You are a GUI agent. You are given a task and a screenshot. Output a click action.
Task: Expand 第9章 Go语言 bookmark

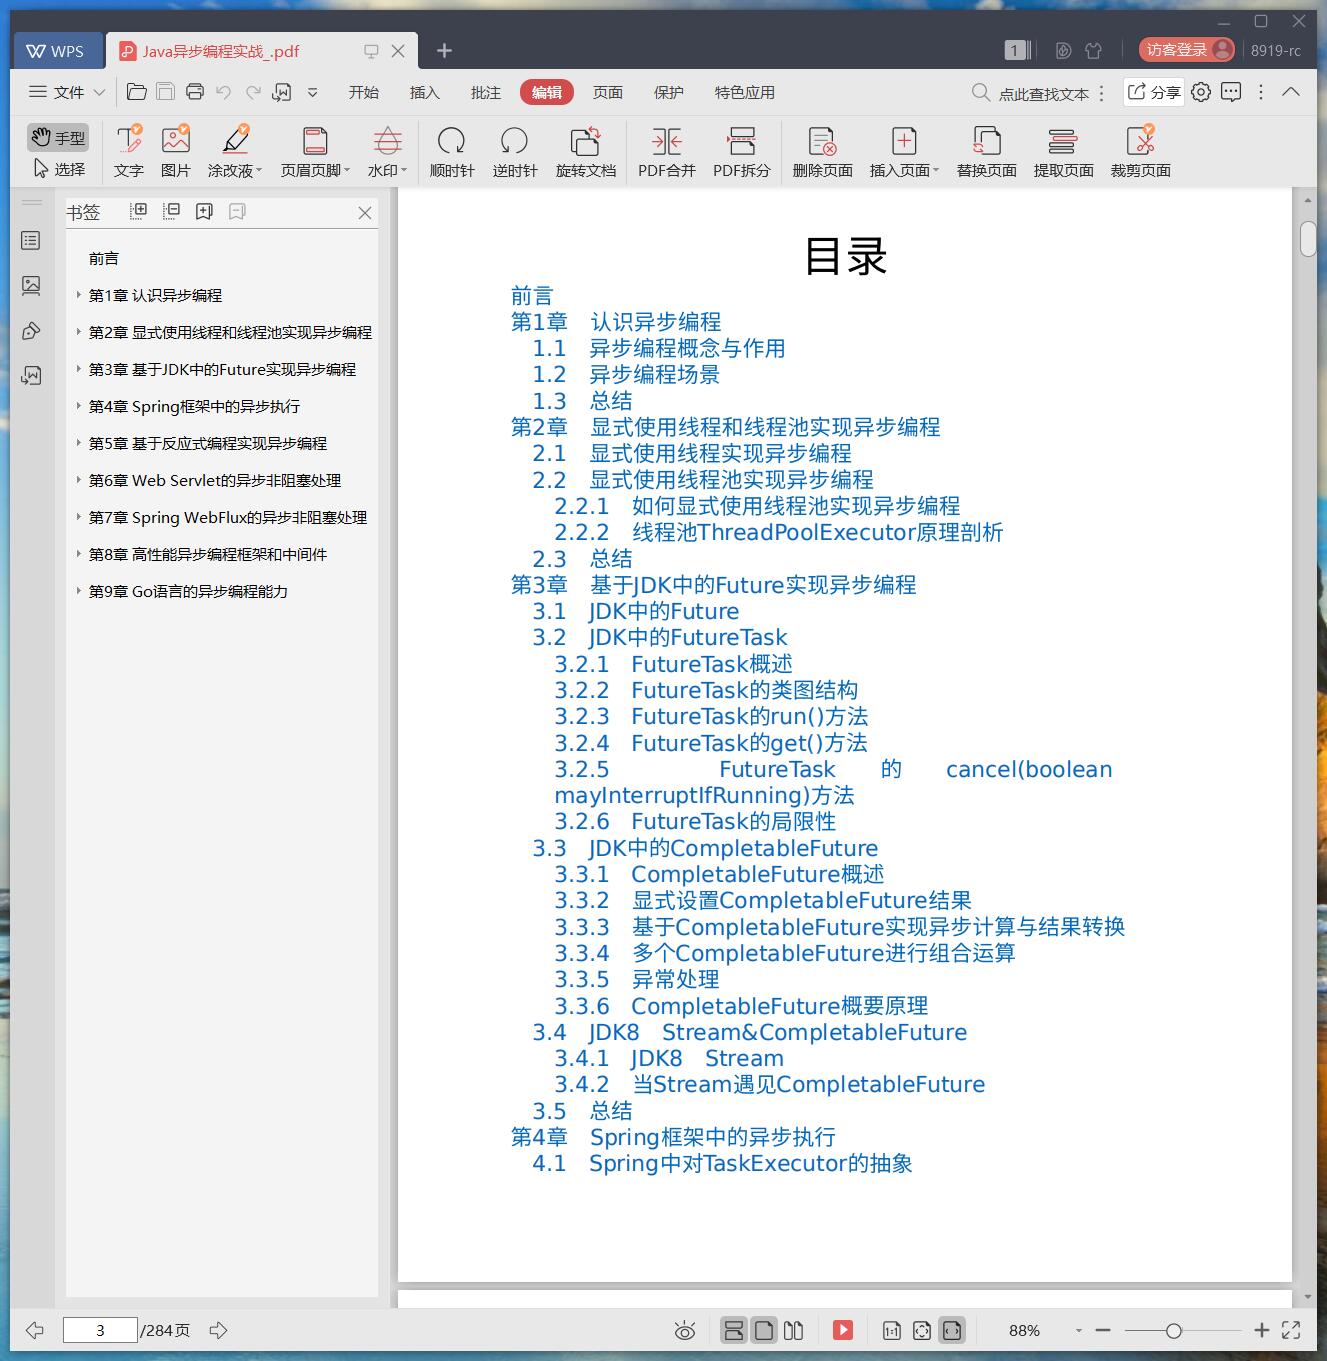point(78,591)
